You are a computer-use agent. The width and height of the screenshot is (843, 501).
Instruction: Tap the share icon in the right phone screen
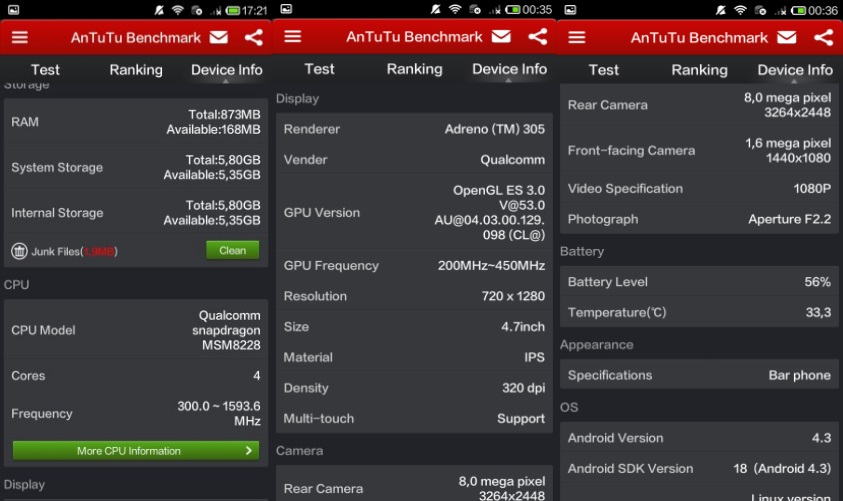click(x=823, y=38)
